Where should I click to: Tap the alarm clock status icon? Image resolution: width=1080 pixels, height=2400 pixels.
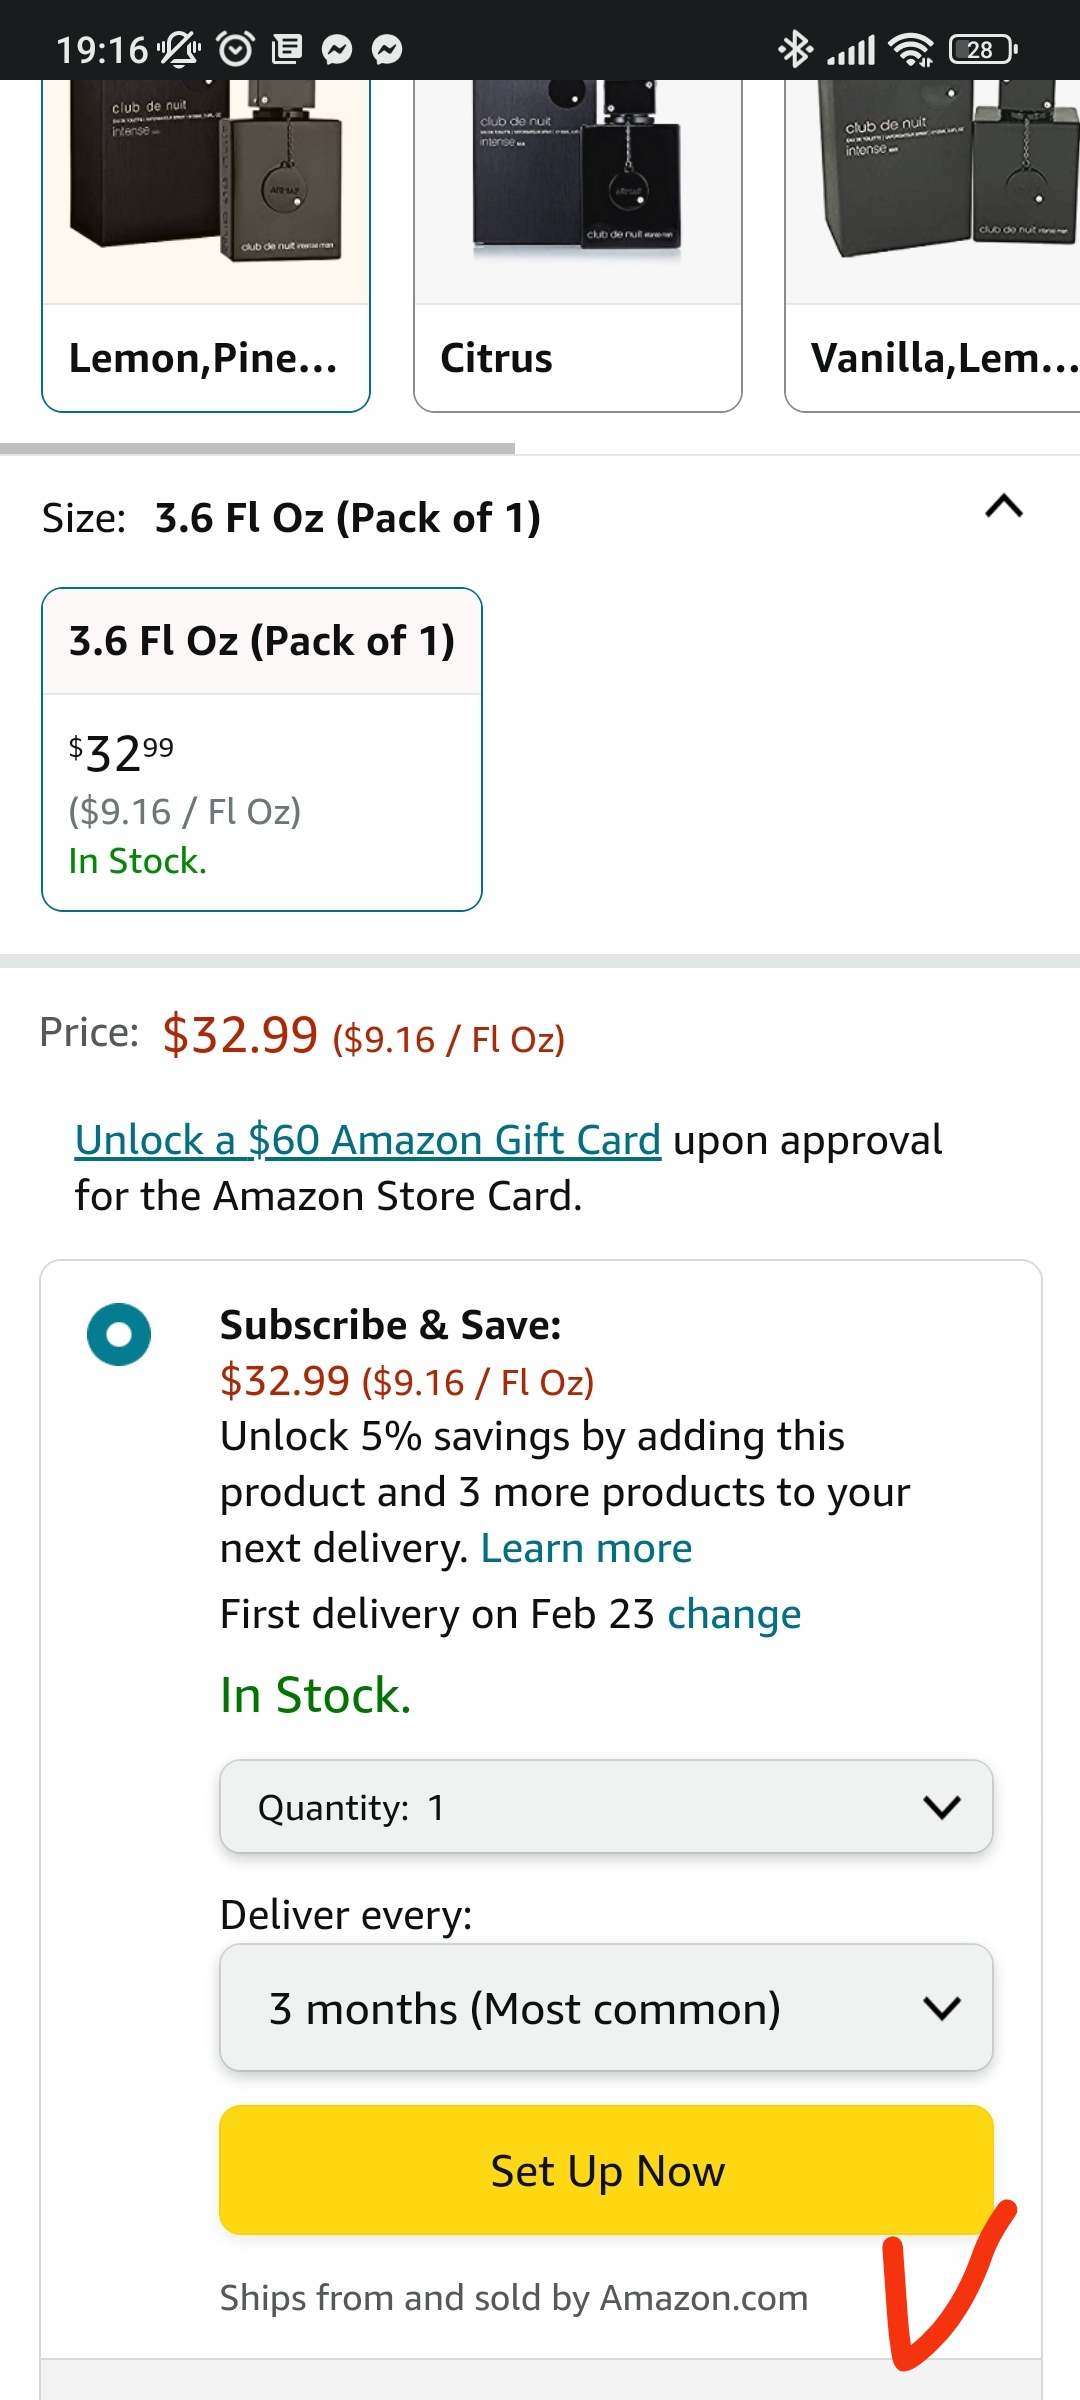pos(235,49)
